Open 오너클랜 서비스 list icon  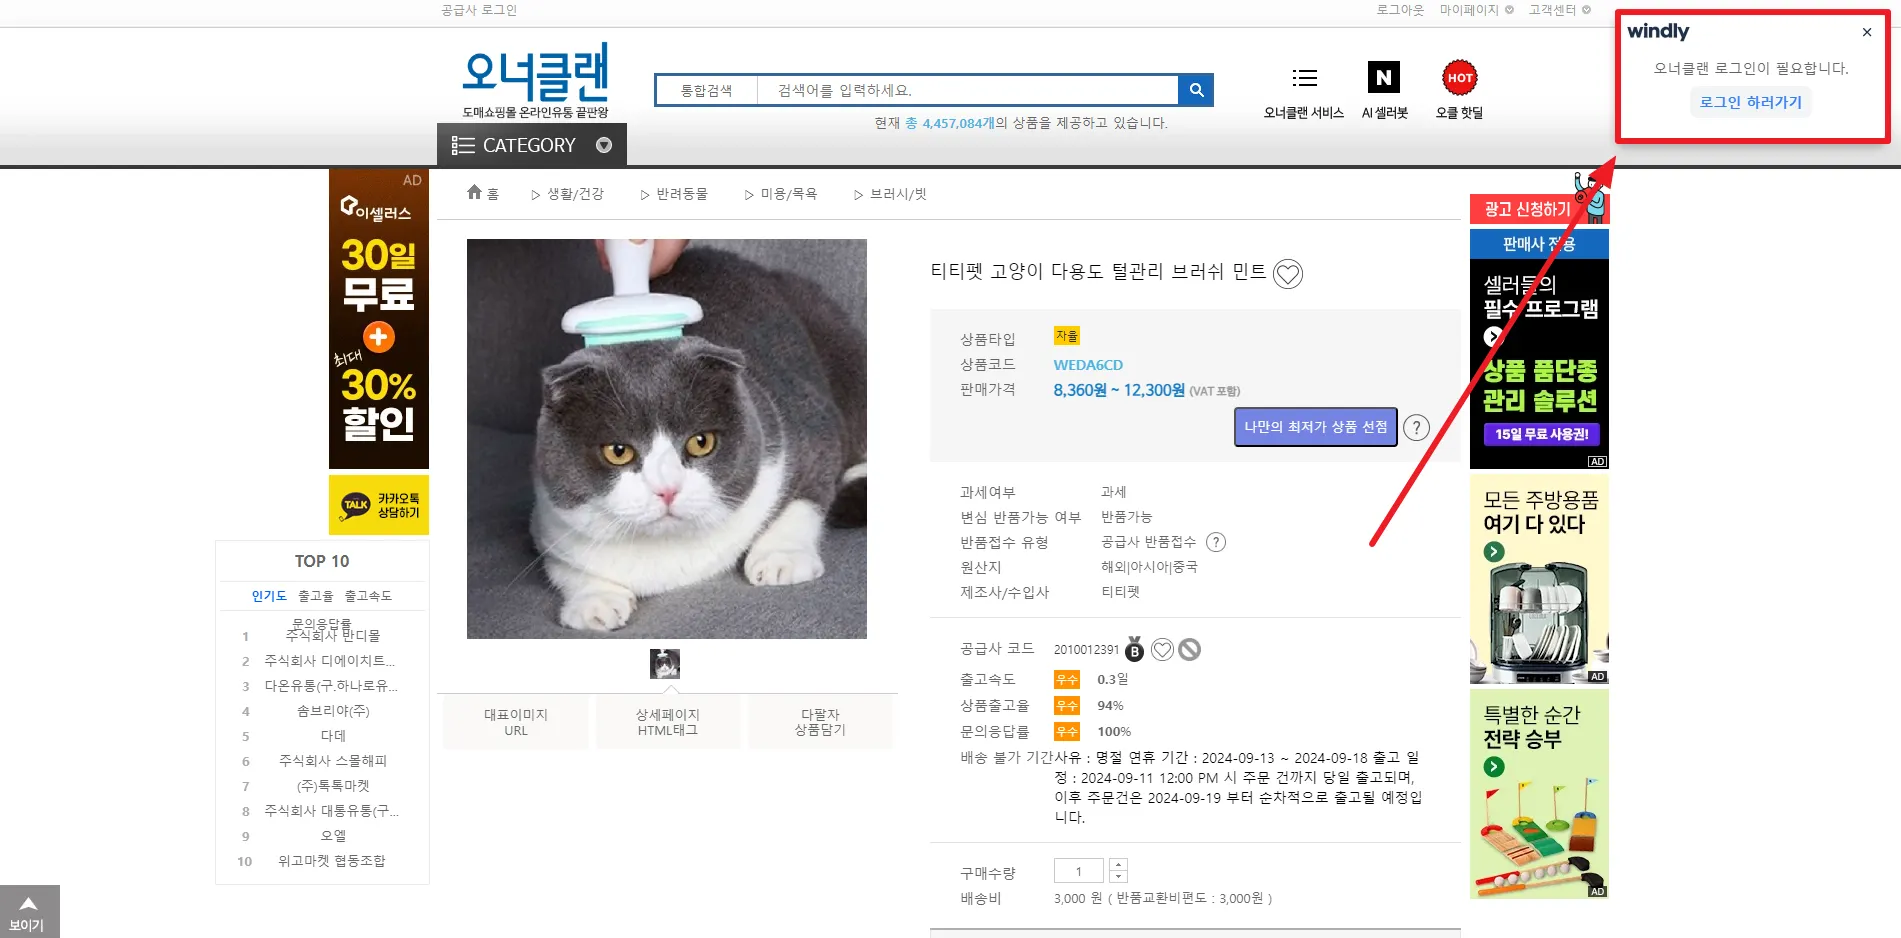click(1304, 78)
